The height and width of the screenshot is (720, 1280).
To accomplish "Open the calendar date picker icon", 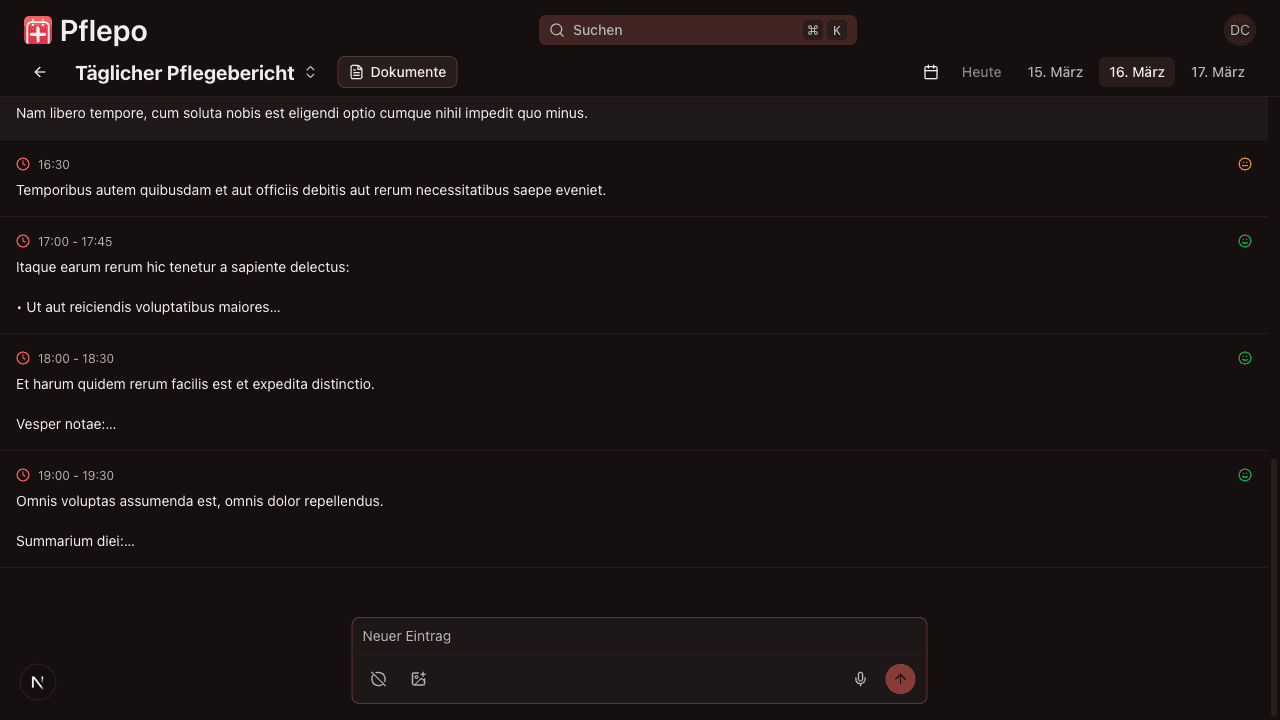I will pos(931,72).
